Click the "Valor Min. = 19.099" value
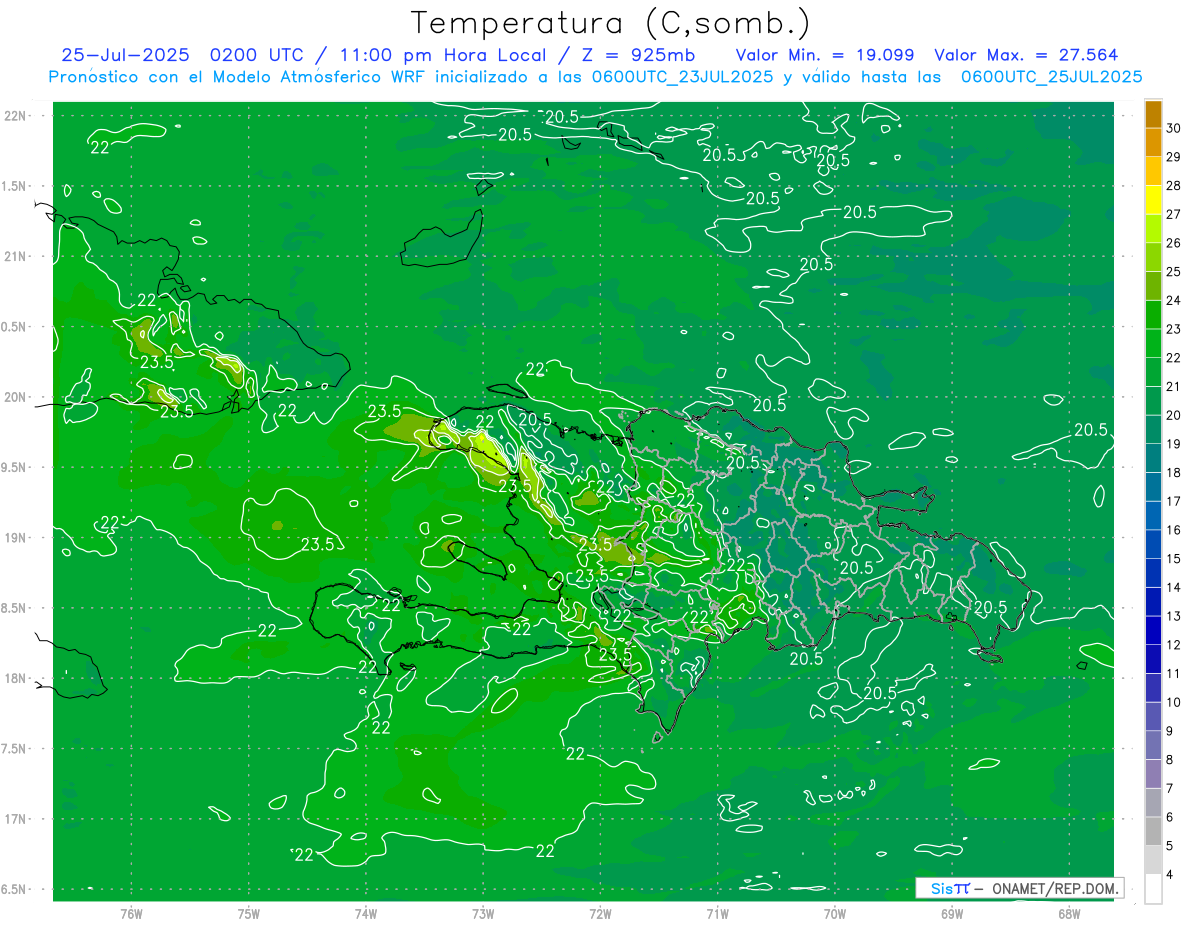 [x=826, y=55]
